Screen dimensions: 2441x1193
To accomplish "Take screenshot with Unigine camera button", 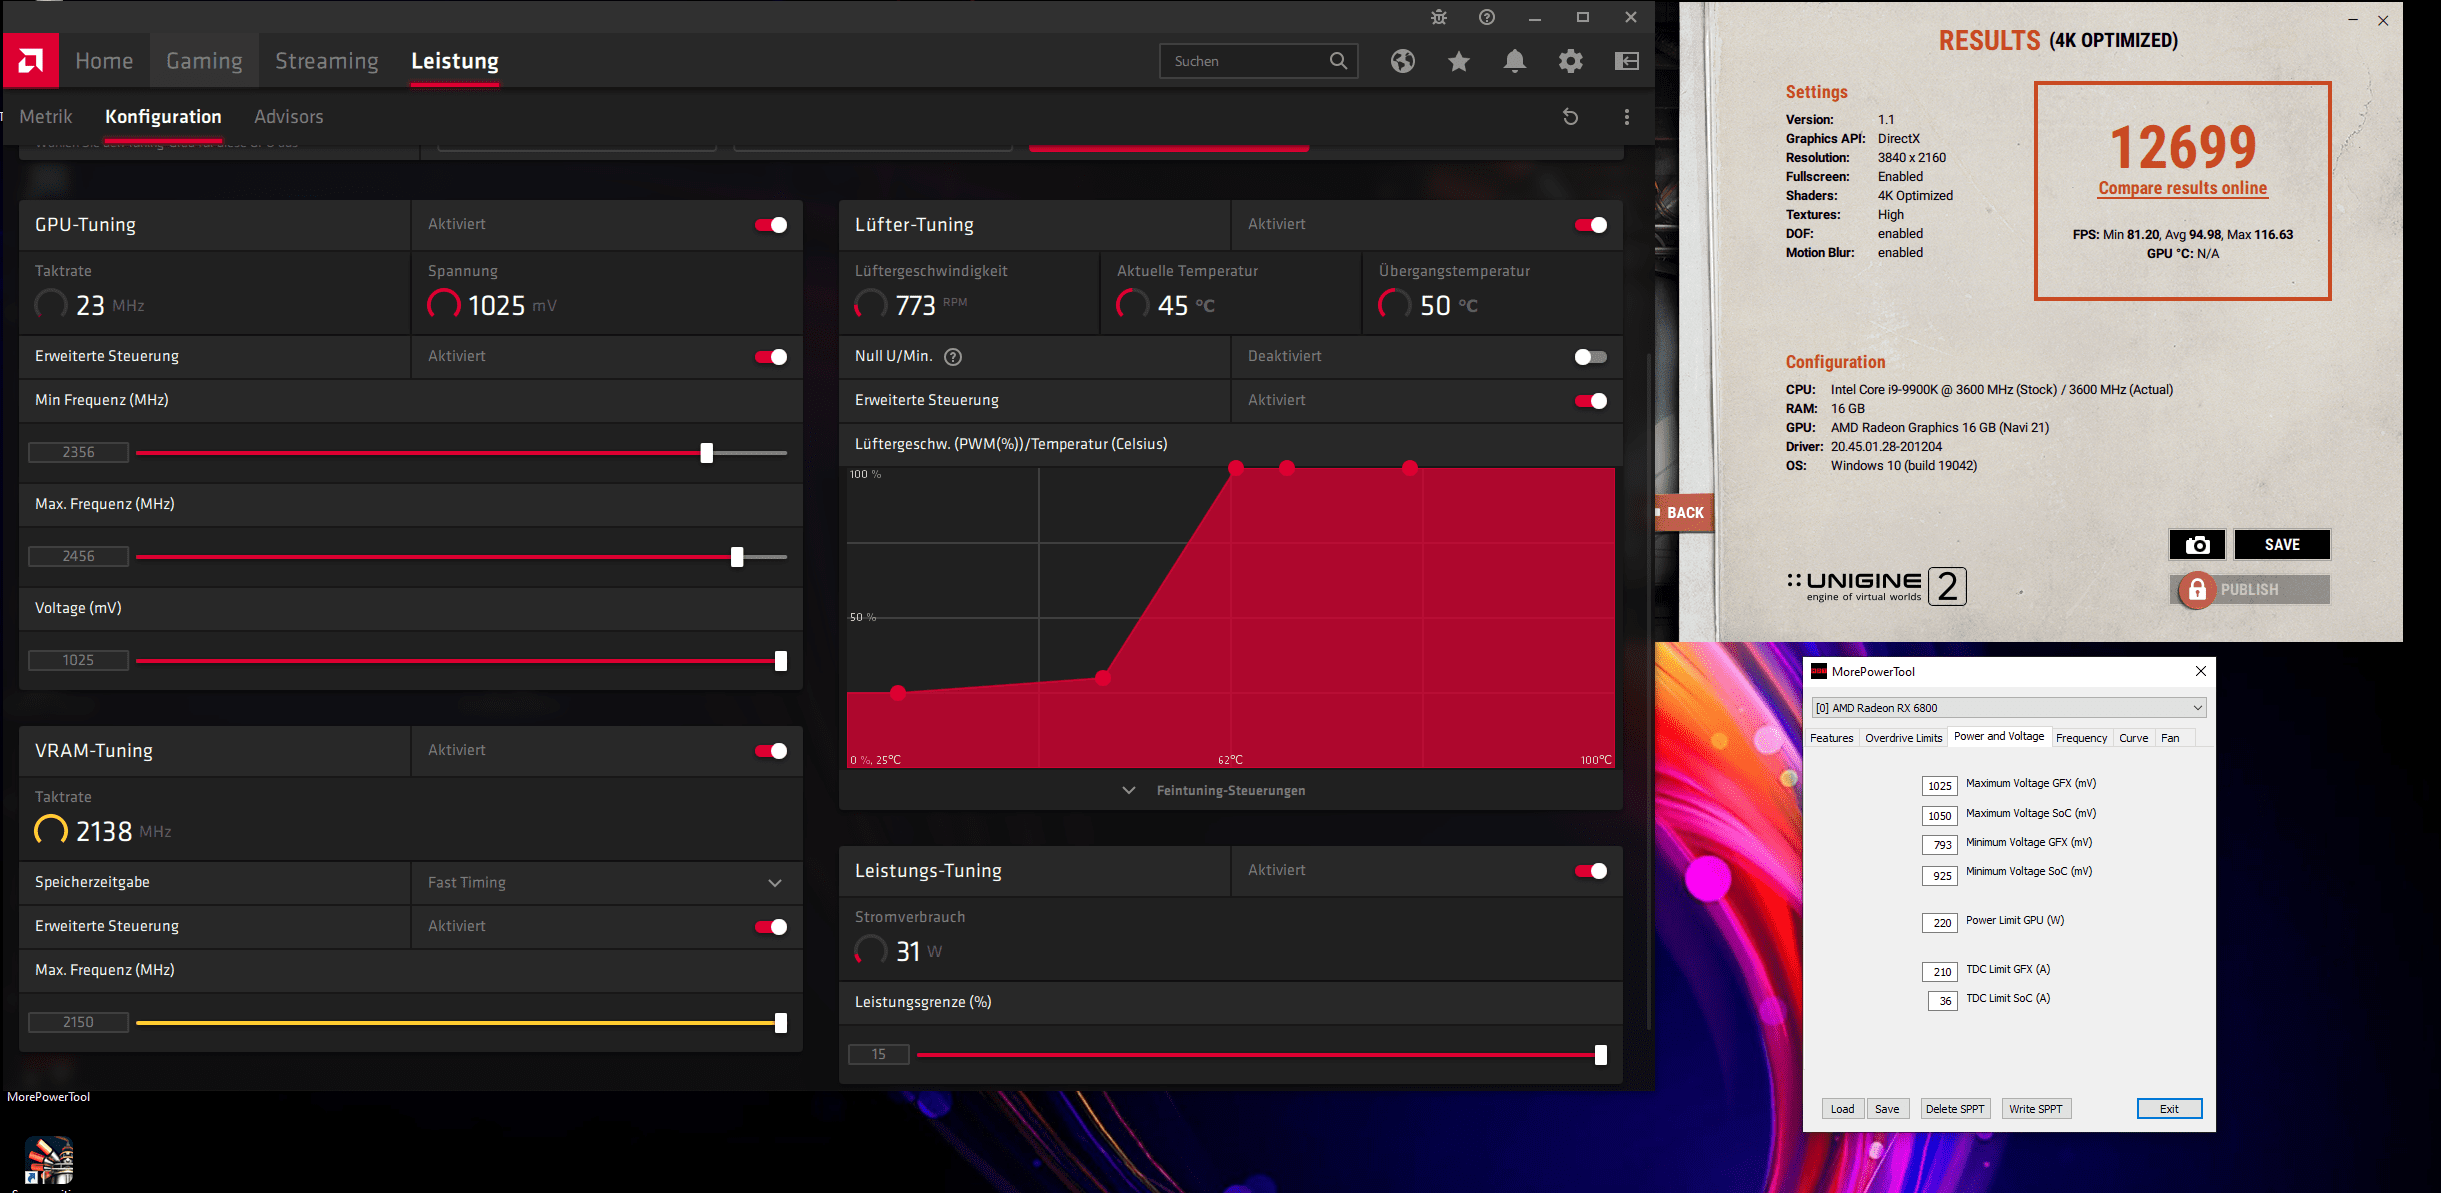I will click(x=2197, y=544).
